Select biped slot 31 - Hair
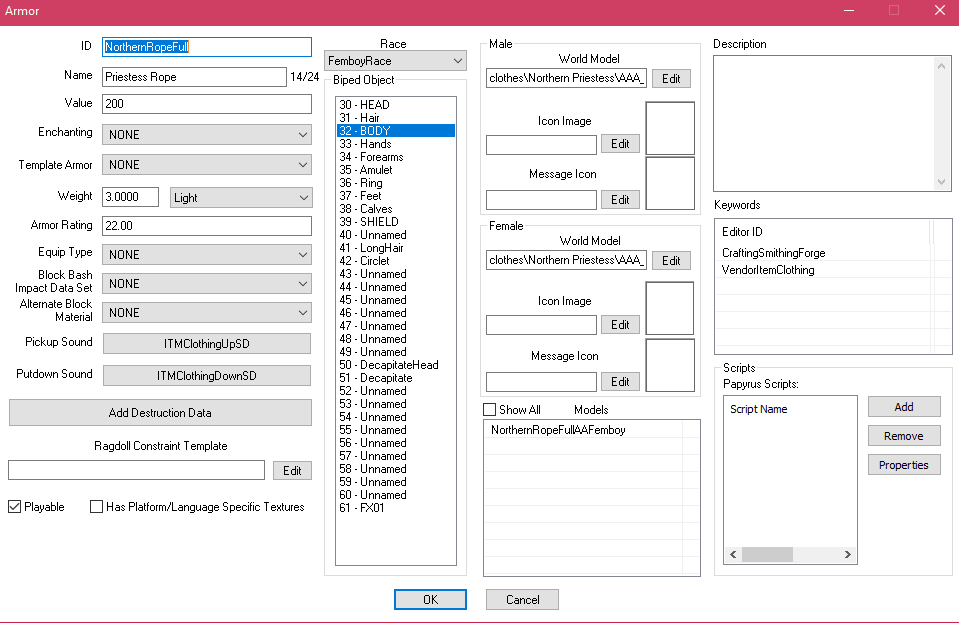 (396, 117)
